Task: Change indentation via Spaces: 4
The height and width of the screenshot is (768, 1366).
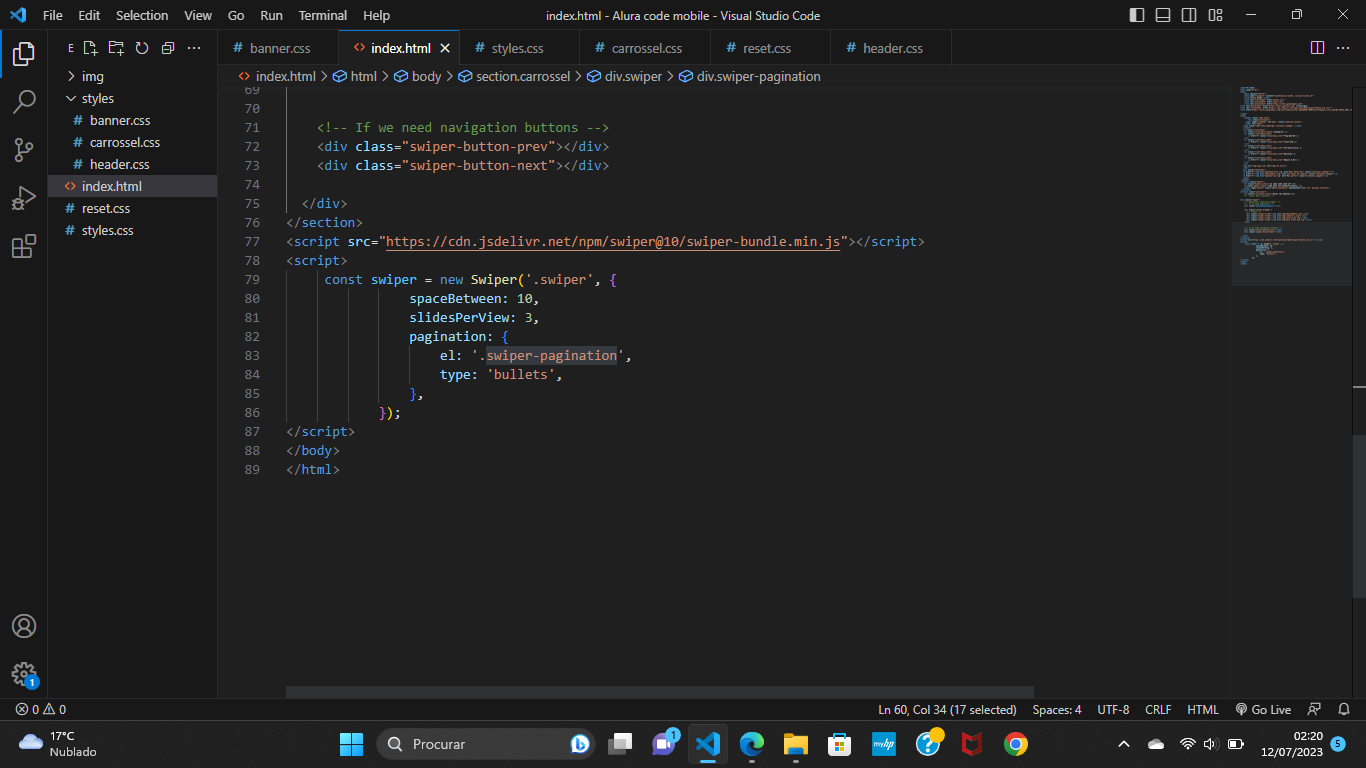Action: point(1057,709)
